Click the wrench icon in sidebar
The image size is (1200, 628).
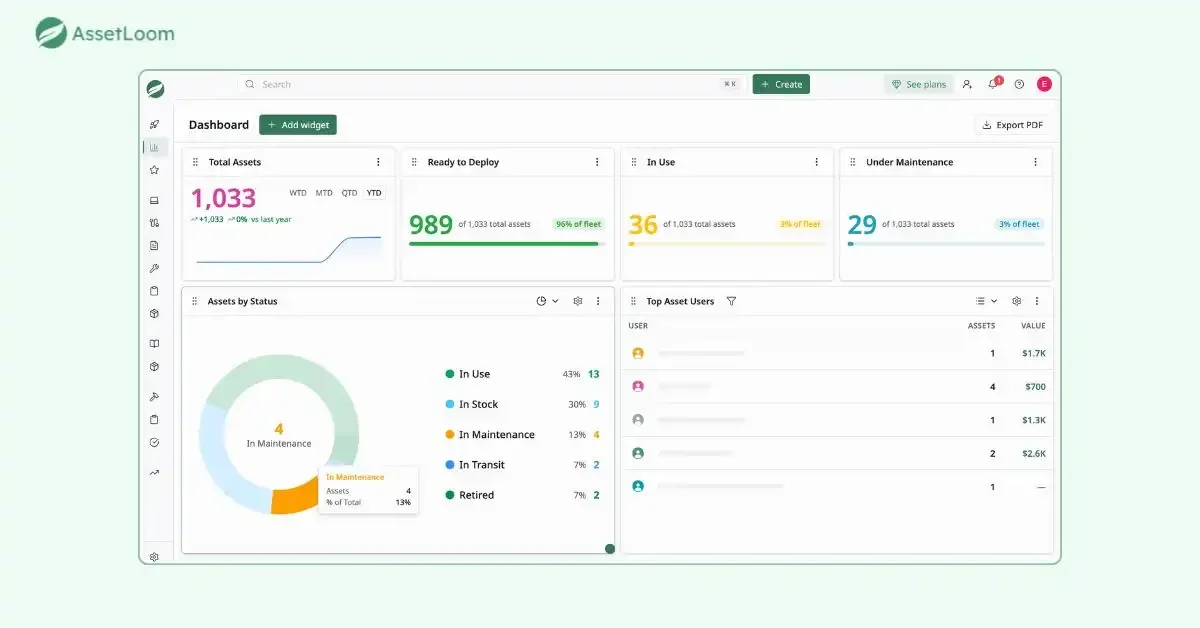click(154, 268)
